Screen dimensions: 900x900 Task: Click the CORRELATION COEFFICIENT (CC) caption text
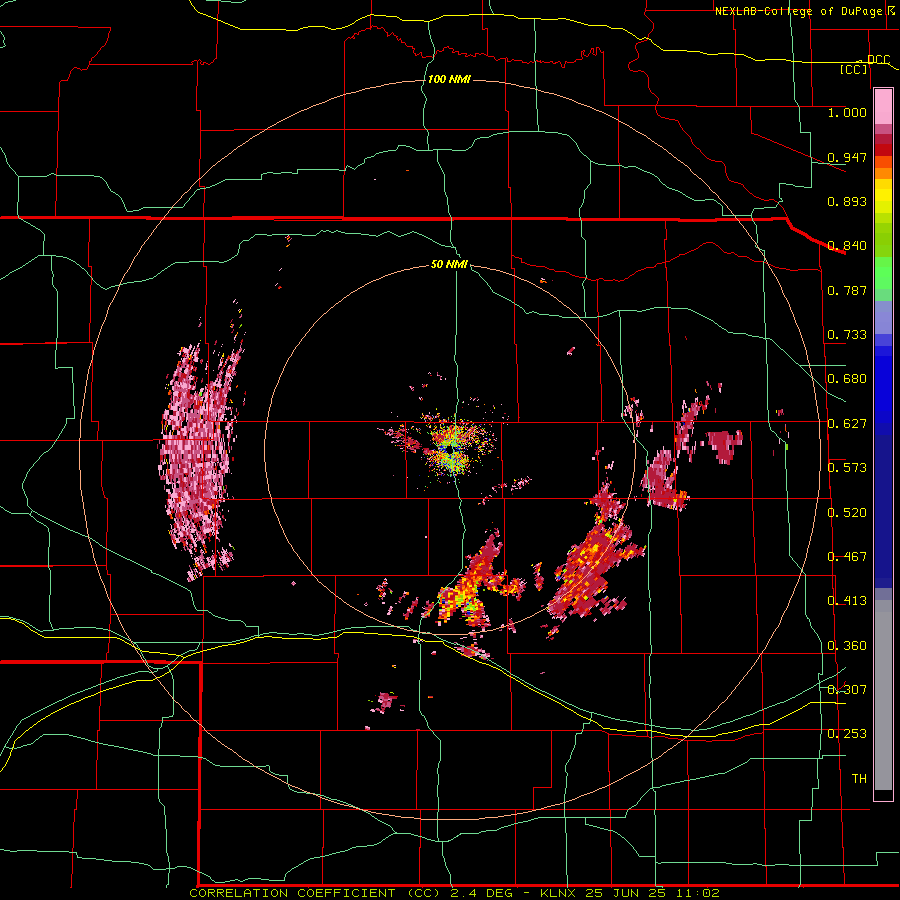pyautogui.click(x=316, y=893)
